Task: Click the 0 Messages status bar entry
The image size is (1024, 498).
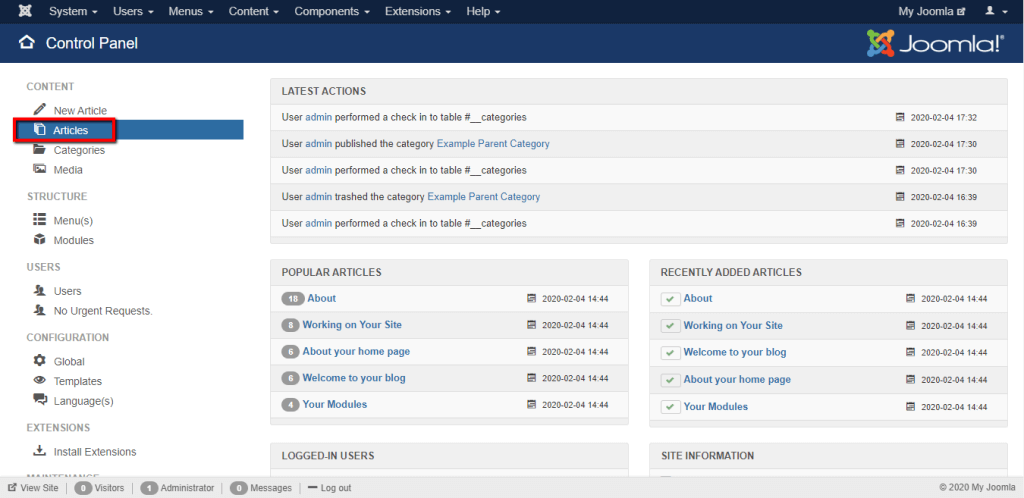Action: tap(261, 488)
